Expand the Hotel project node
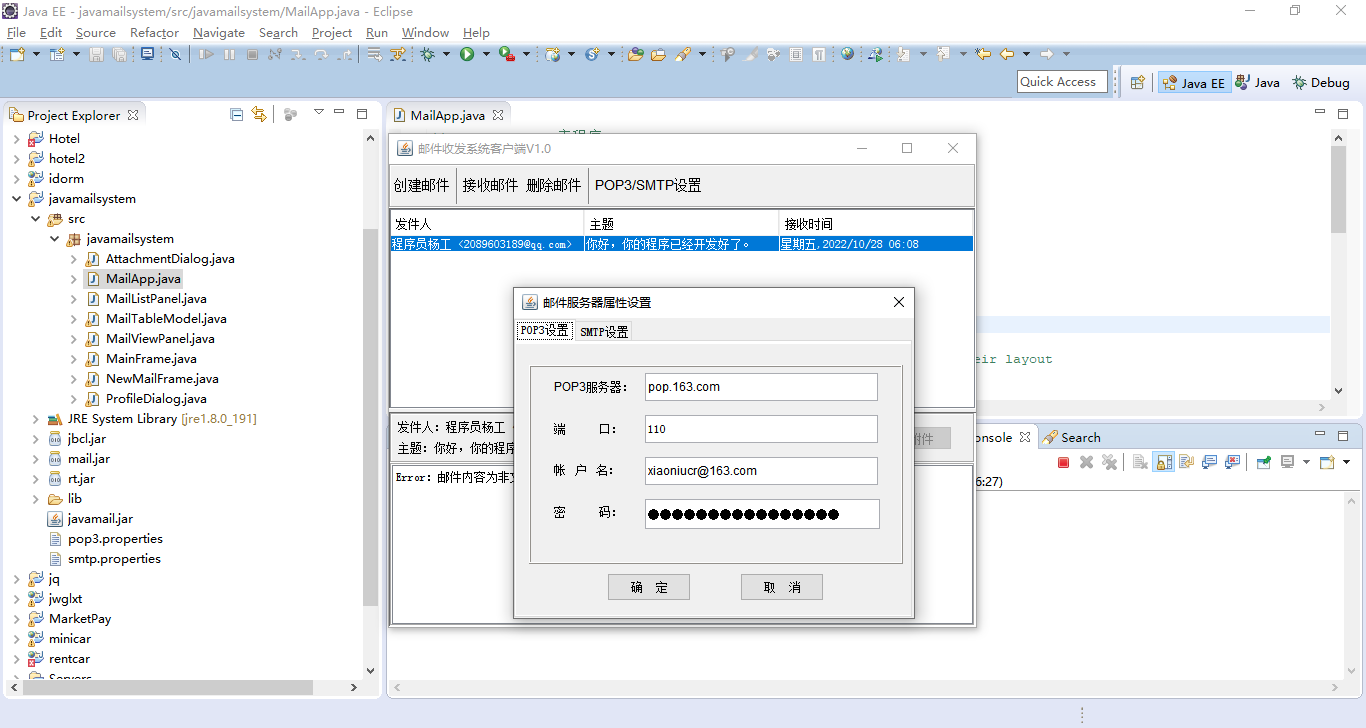1366x728 pixels. click(x=16, y=139)
